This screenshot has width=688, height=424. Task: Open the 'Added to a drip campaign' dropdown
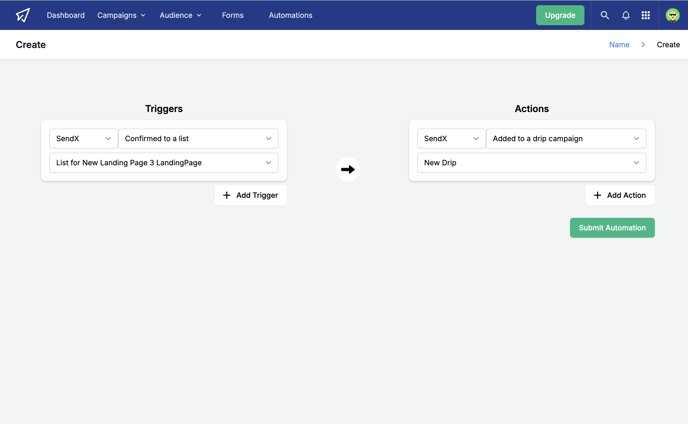[x=566, y=139]
